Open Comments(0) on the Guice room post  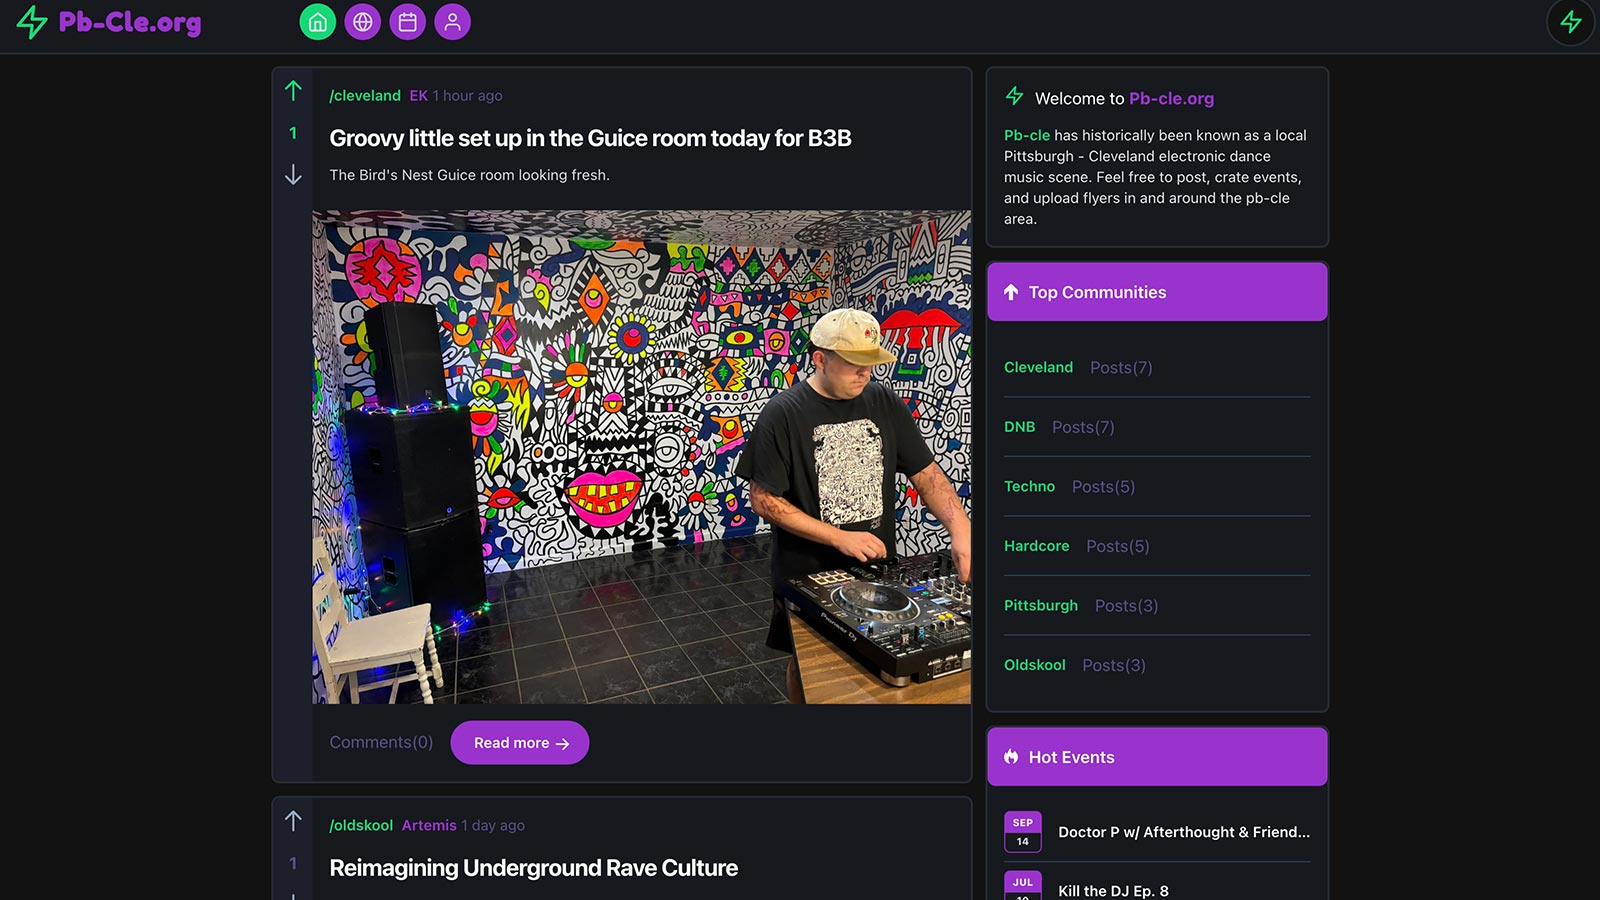click(x=381, y=742)
